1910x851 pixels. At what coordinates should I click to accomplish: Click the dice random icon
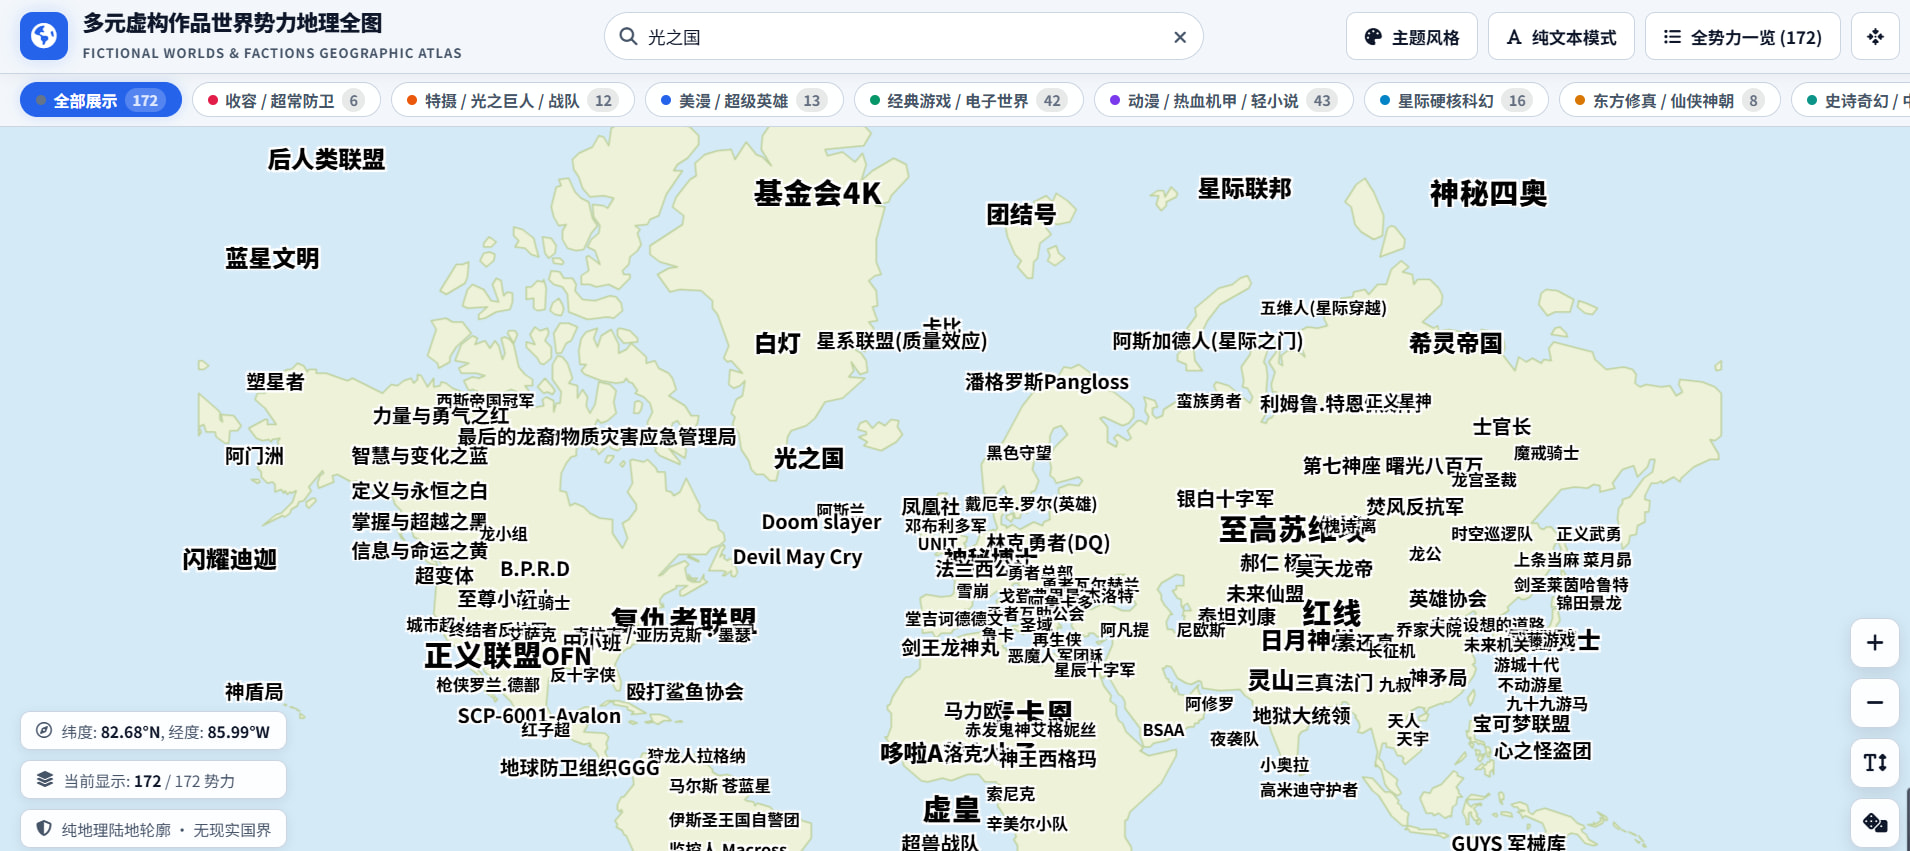[1875, 823]
